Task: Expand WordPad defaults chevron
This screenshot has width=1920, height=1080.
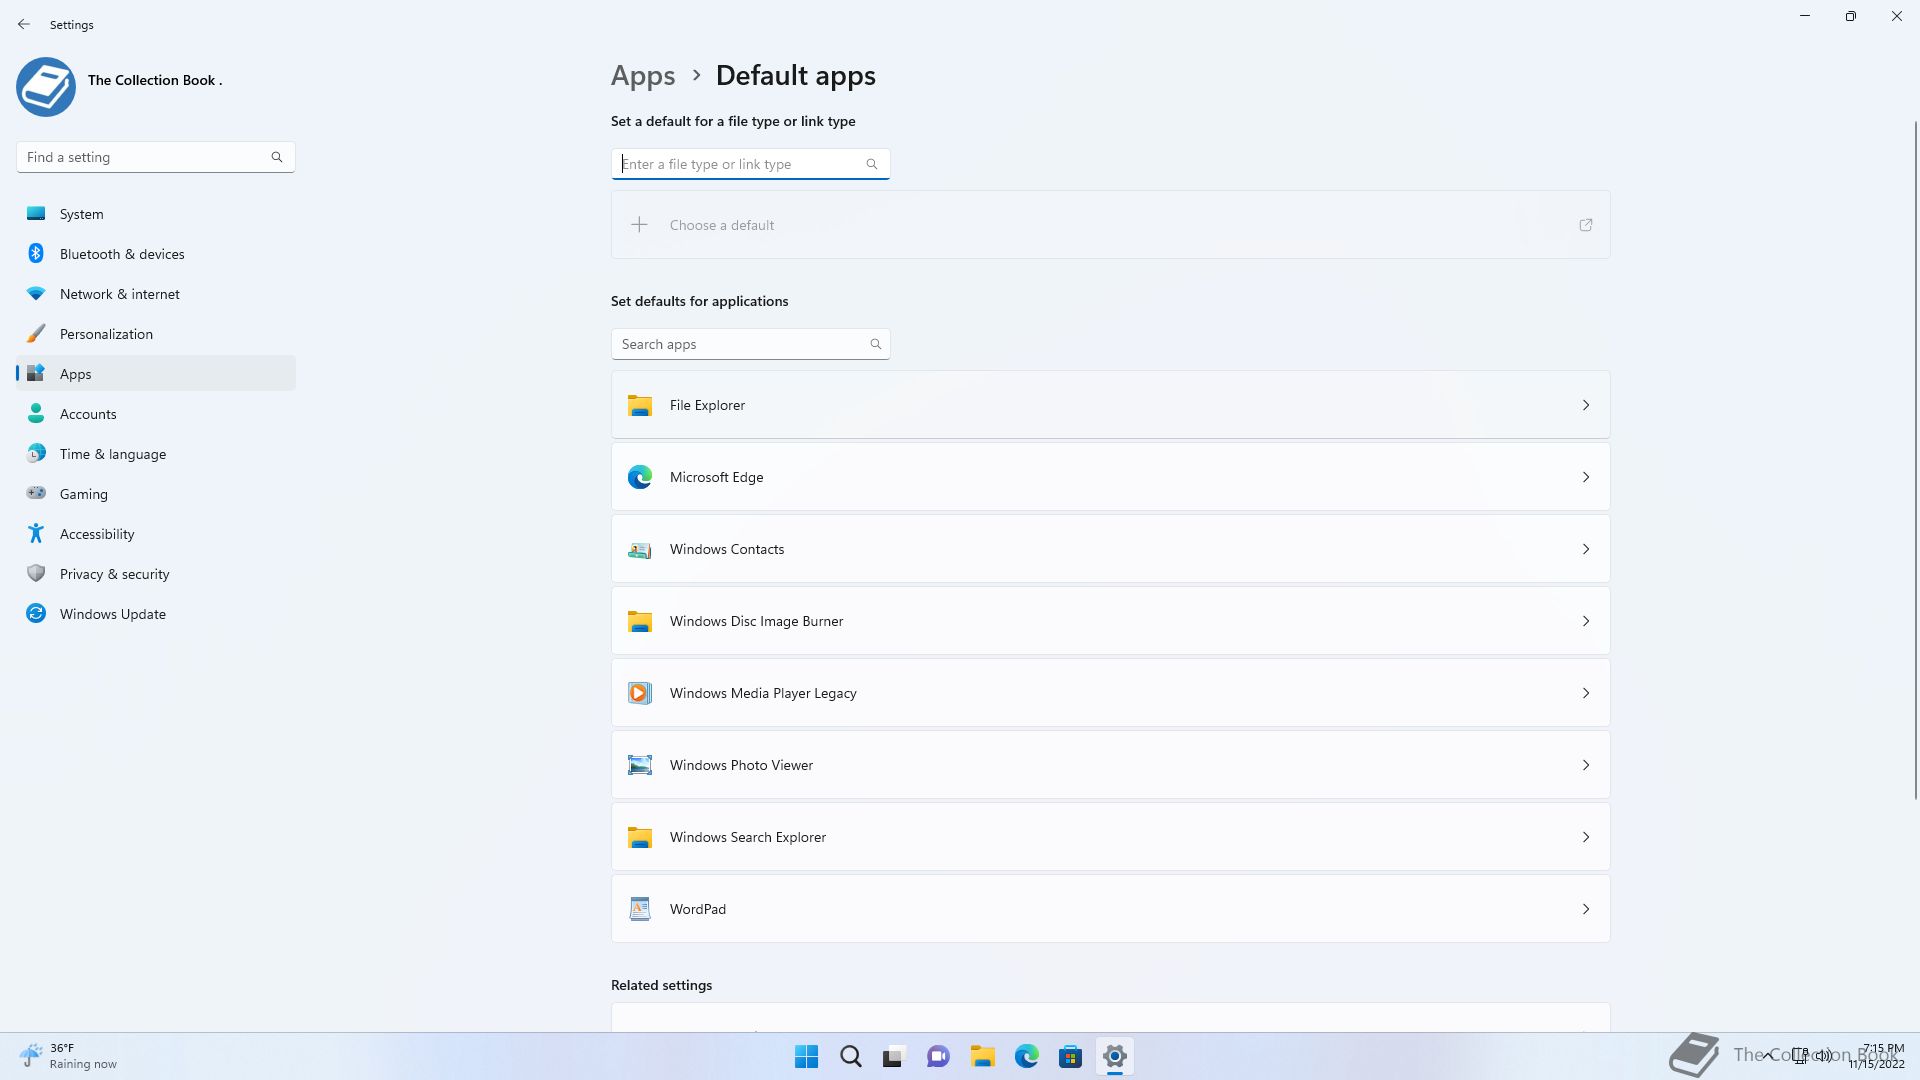Action: 1586,909
